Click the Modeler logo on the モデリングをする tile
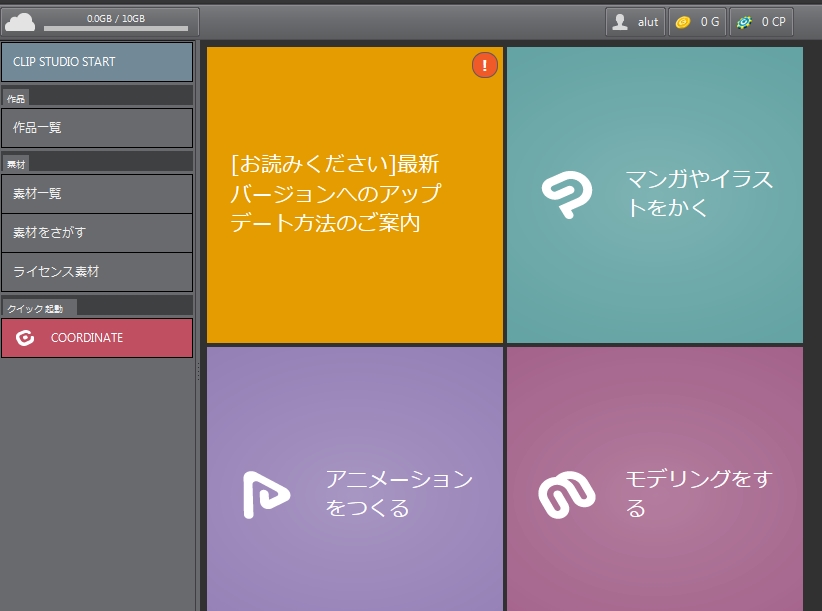 tap(566, 494)
